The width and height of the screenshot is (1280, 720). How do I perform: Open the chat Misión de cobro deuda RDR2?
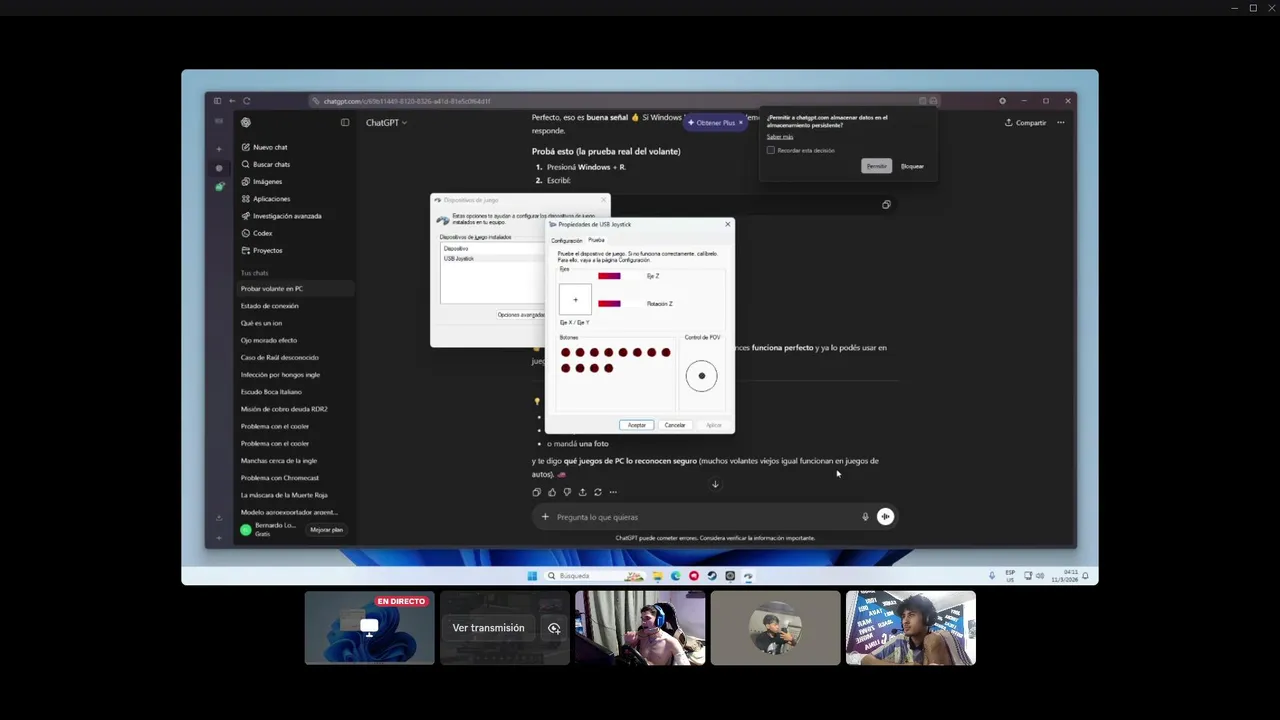284,409
